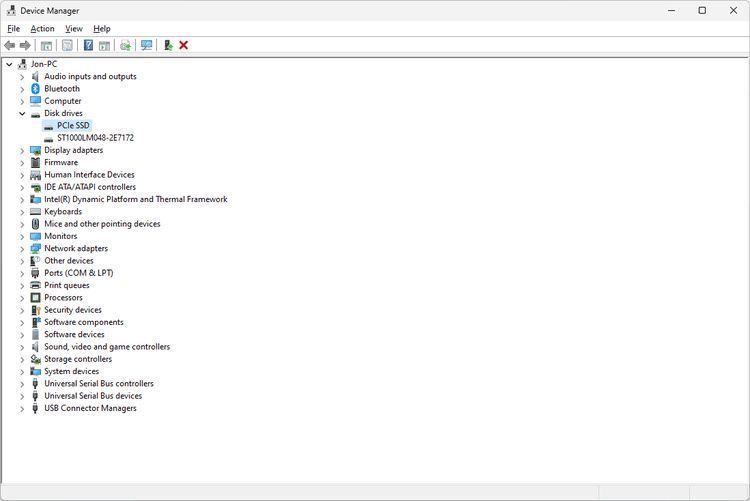This screenshot has width=750, height=501.
Task: Click the Back arrow toolbar button
Action: pos(9,45)
